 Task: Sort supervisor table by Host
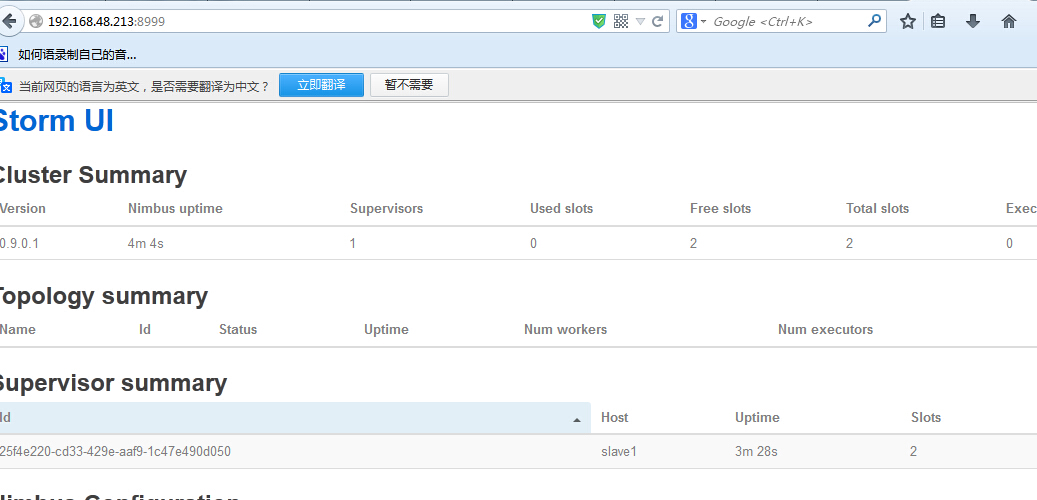click(x=614, y=417)
